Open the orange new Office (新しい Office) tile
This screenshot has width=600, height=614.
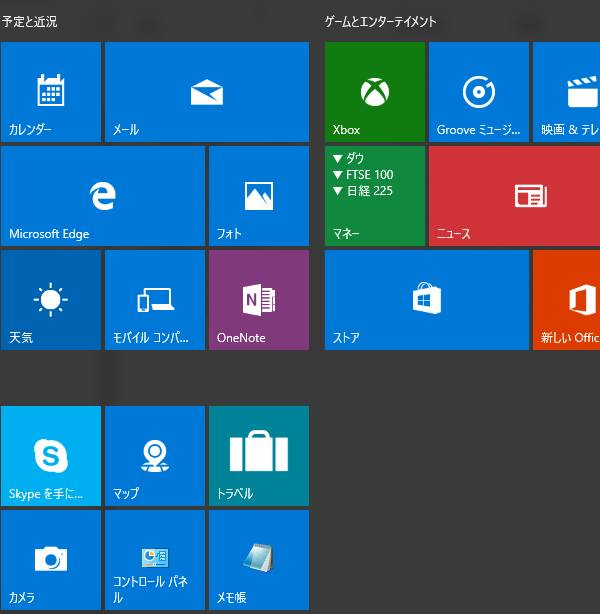pos(567,300)
